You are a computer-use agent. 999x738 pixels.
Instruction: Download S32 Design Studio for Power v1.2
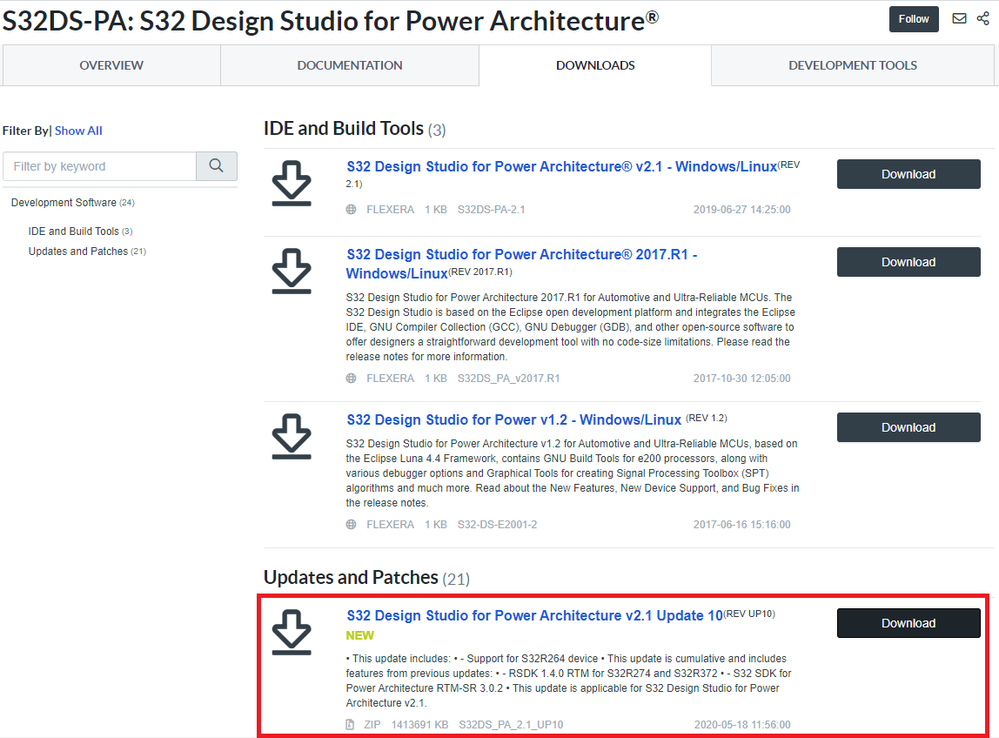(x=909, y=428)
